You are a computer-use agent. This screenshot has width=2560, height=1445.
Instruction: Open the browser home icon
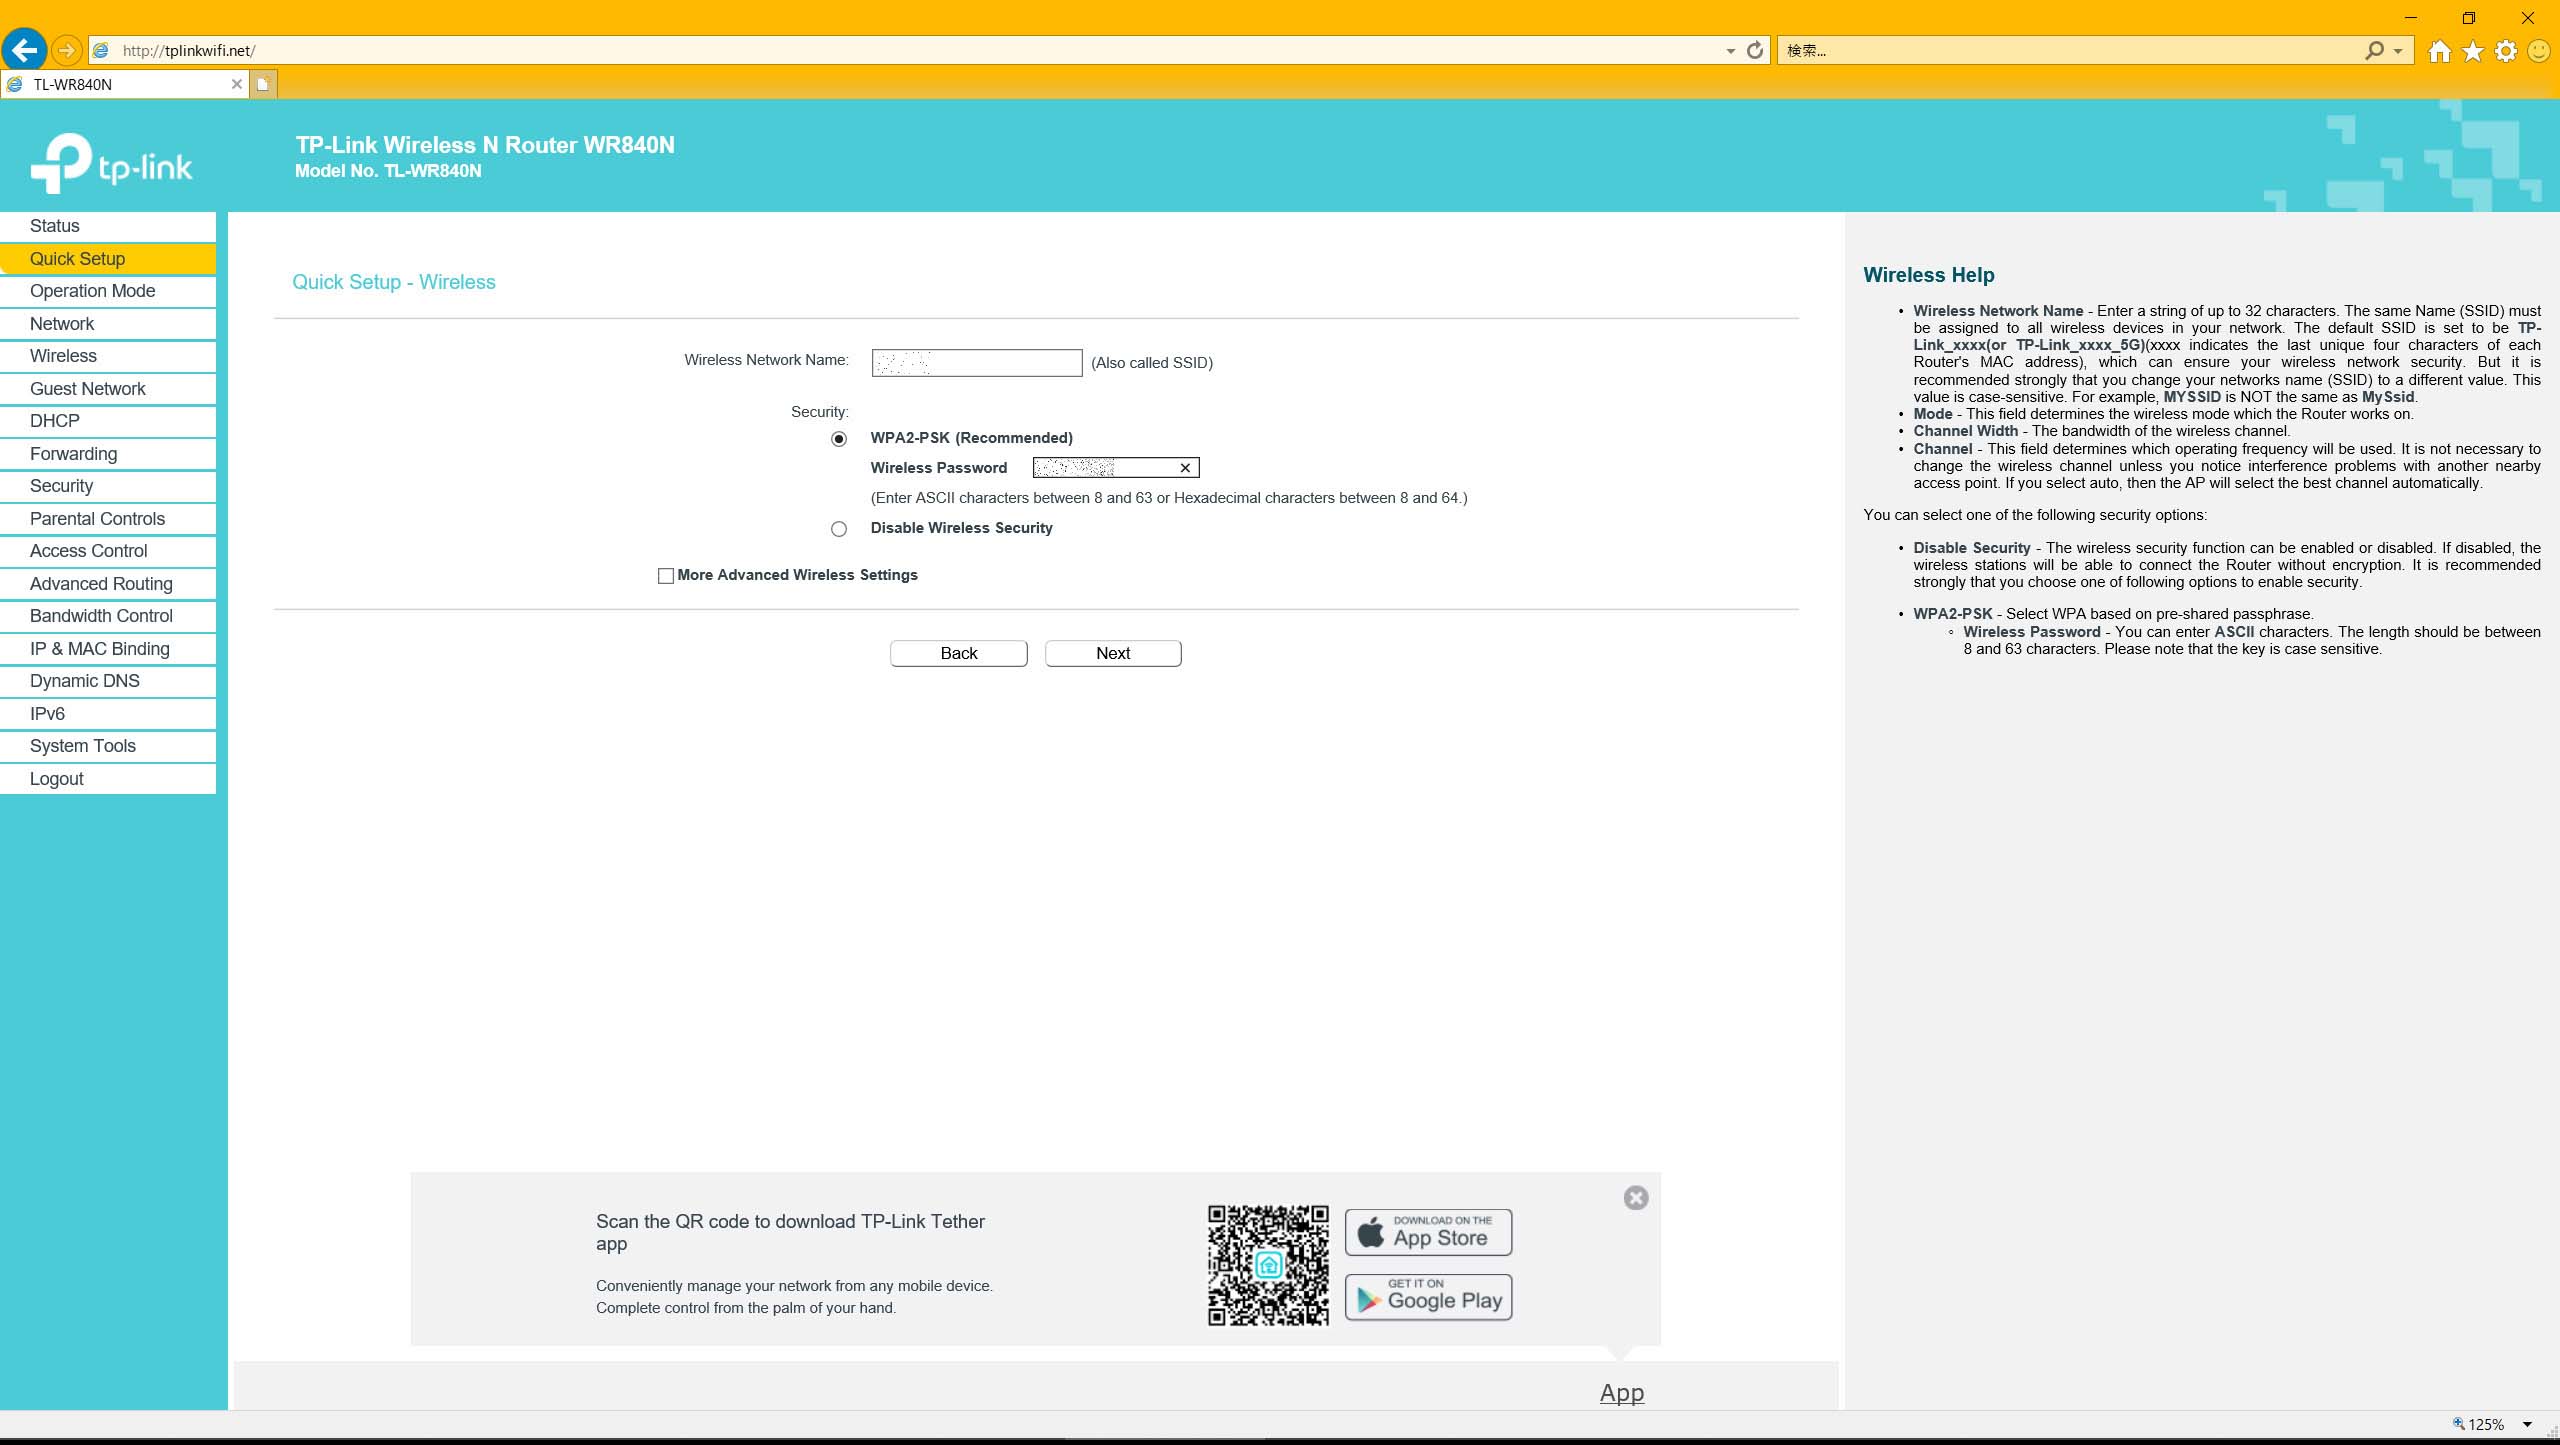point(2440,51)
